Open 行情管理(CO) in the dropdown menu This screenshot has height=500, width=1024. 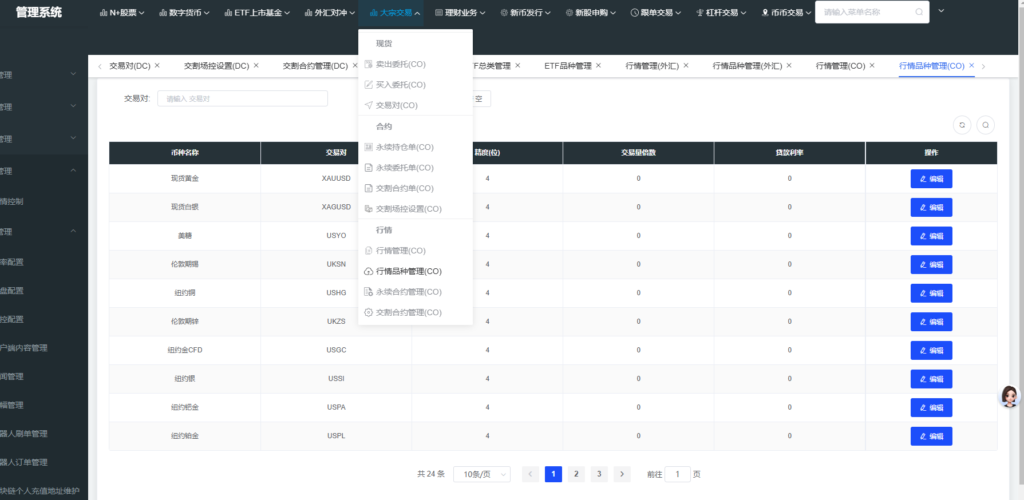(400, 251)
